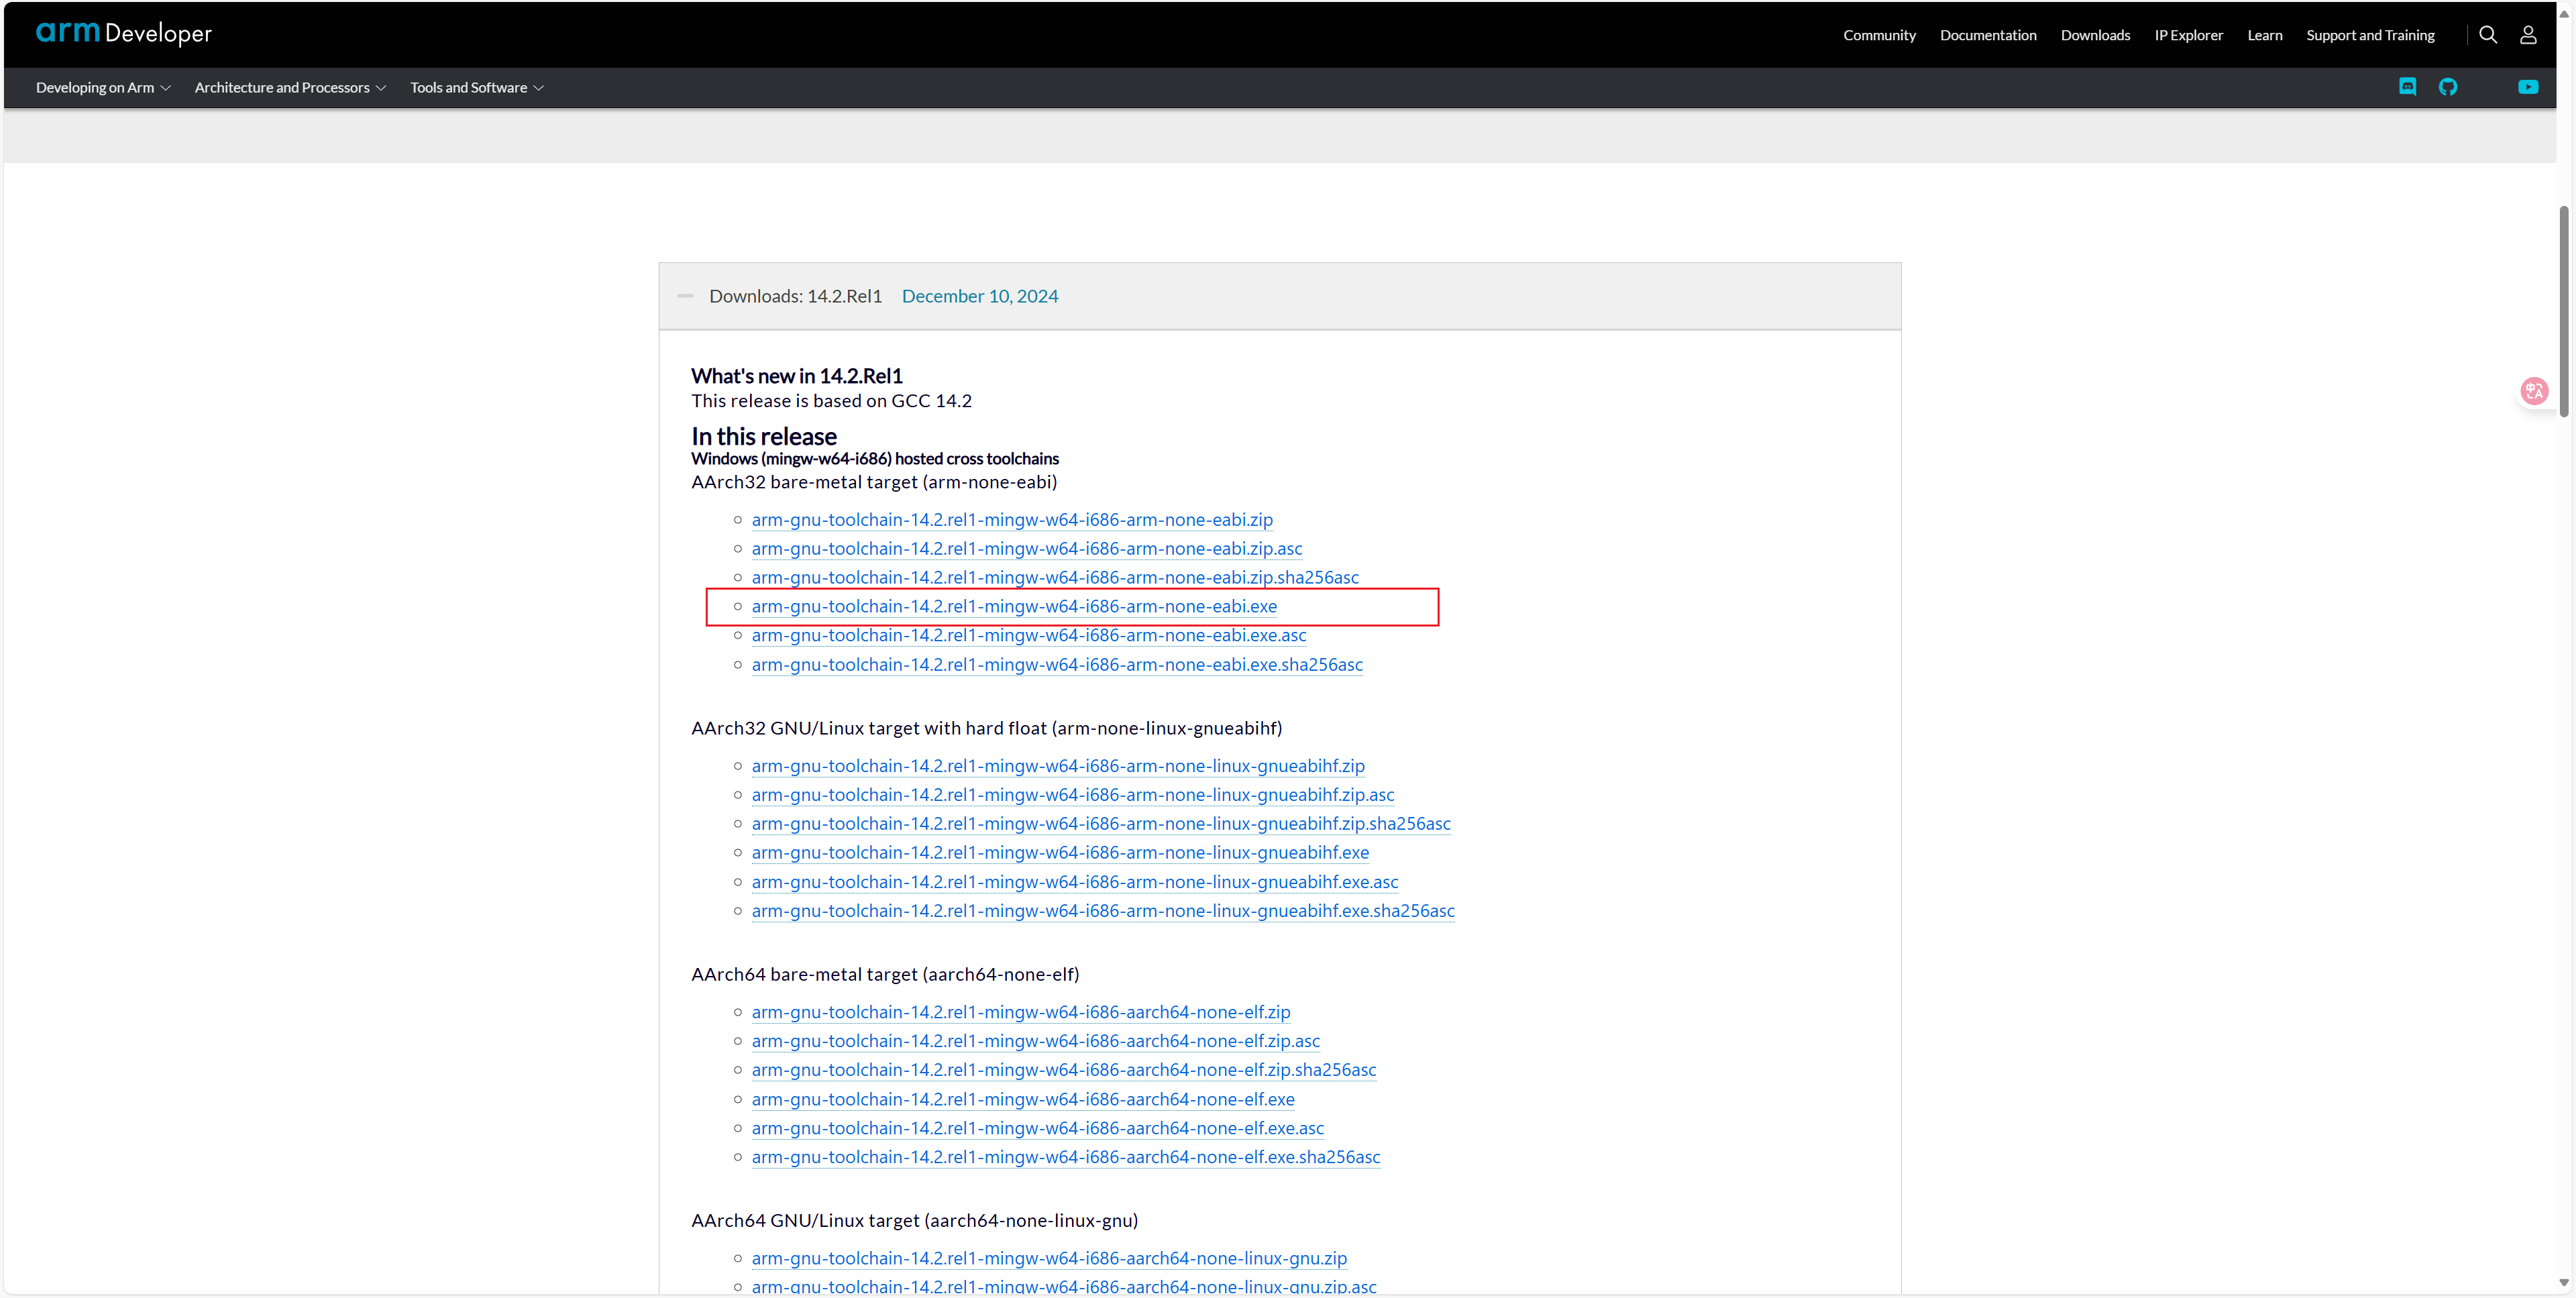Open aarch64-none-elf.zip.sha256asc link
The width and height of the screenshot is (2576, 1298).
(x=1064, y=1070)
